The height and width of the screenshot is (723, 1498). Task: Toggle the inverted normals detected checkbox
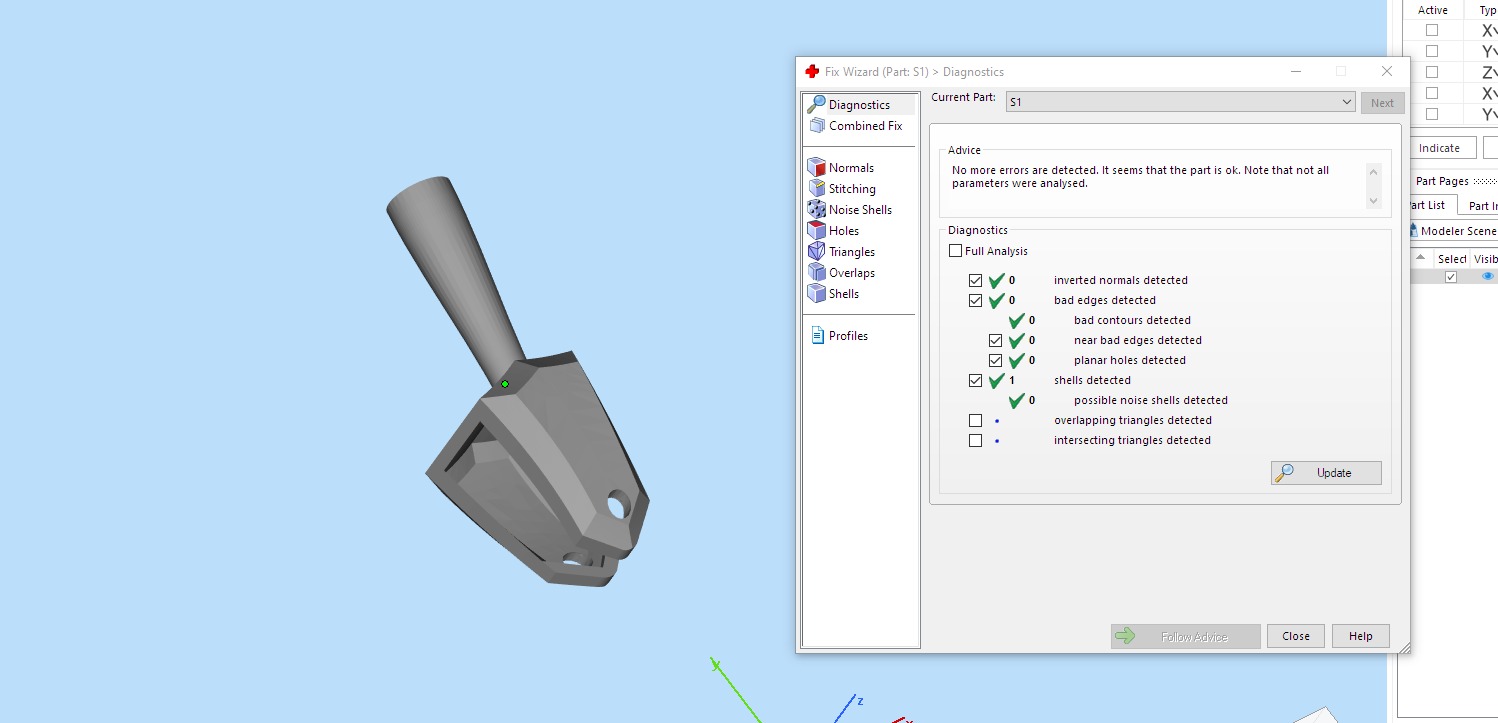point(976,280)
